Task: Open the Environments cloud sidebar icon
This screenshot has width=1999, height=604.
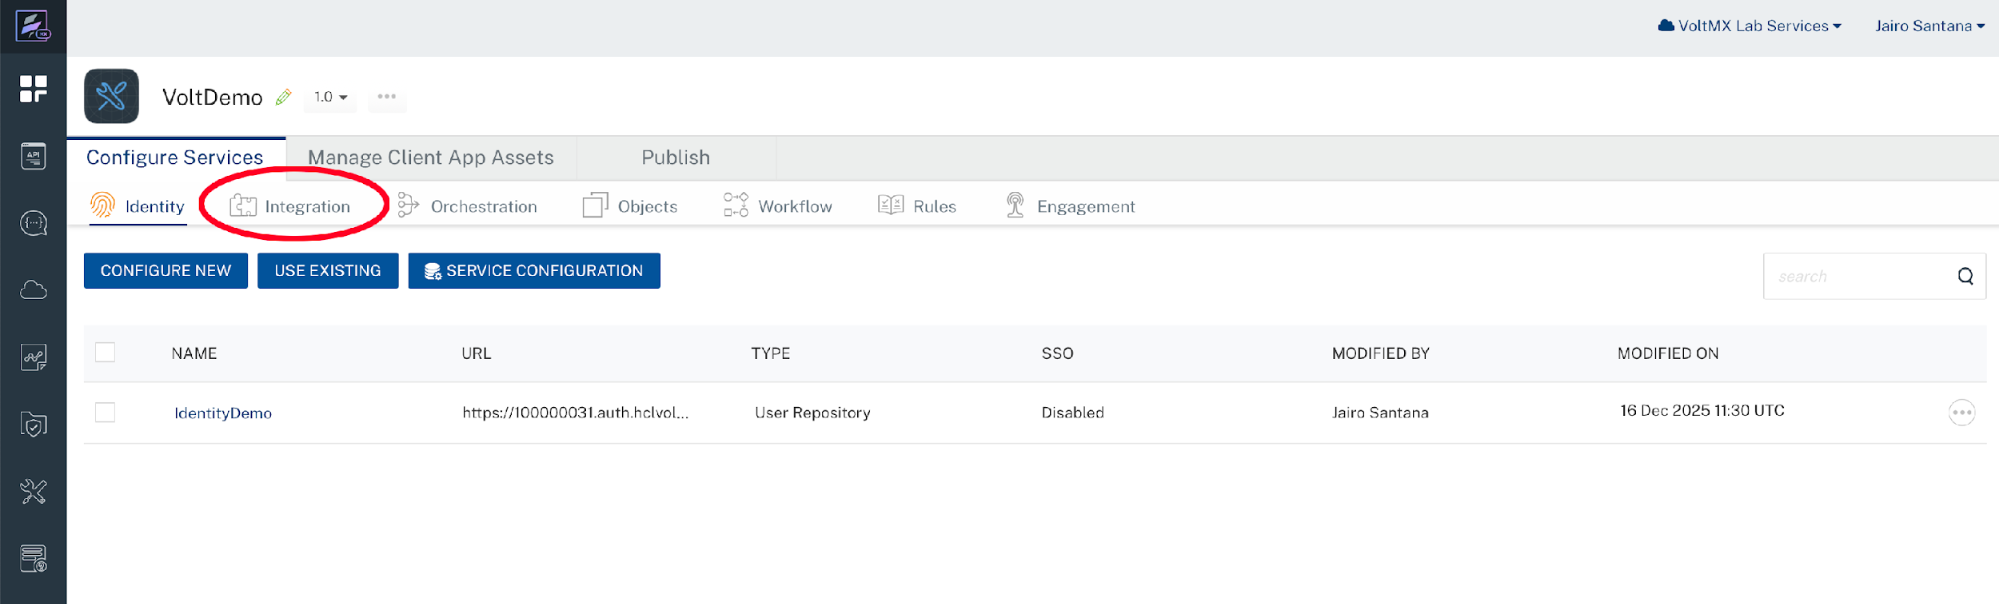Action: click(x=33, y=290)
